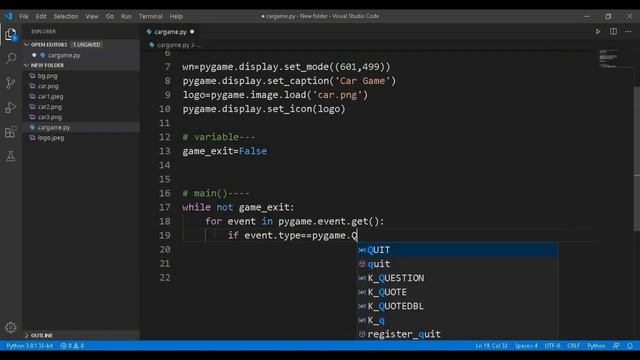Click CRLF end of line selector
Screen dimensions: 640x360
pos(573,346)
